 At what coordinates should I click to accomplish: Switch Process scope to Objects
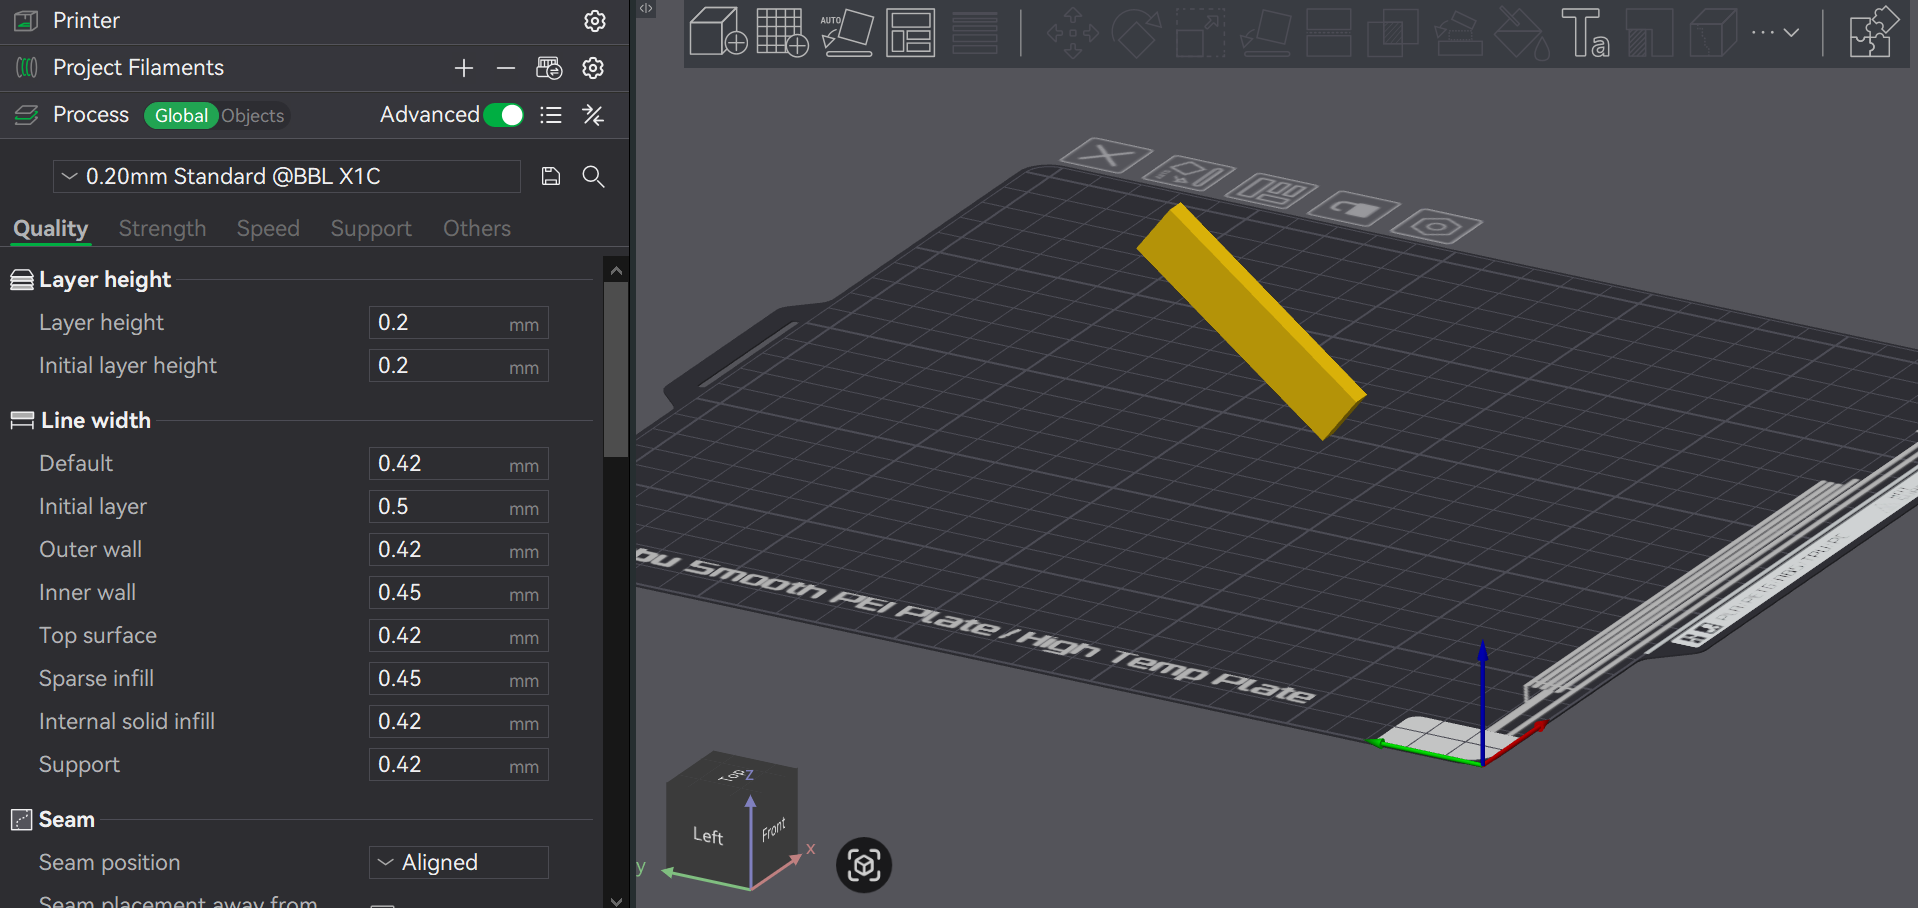pyautogui.click(x=253, y=115)
